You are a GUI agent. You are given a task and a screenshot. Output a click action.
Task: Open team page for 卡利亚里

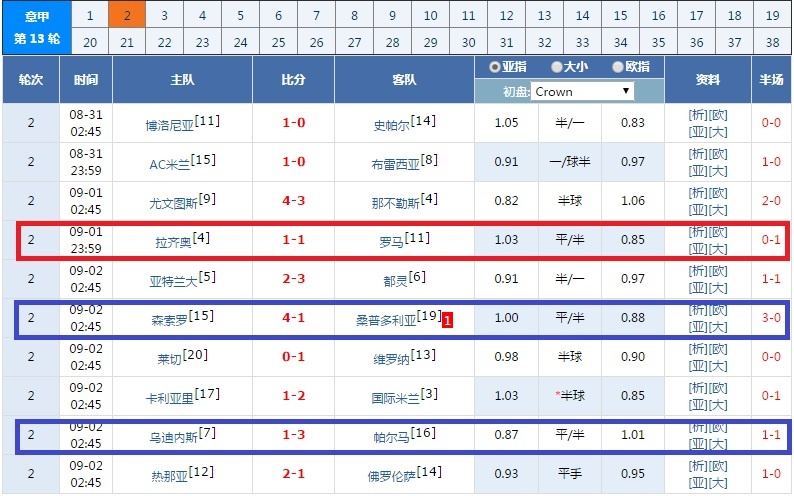click(x=170, y=398)
